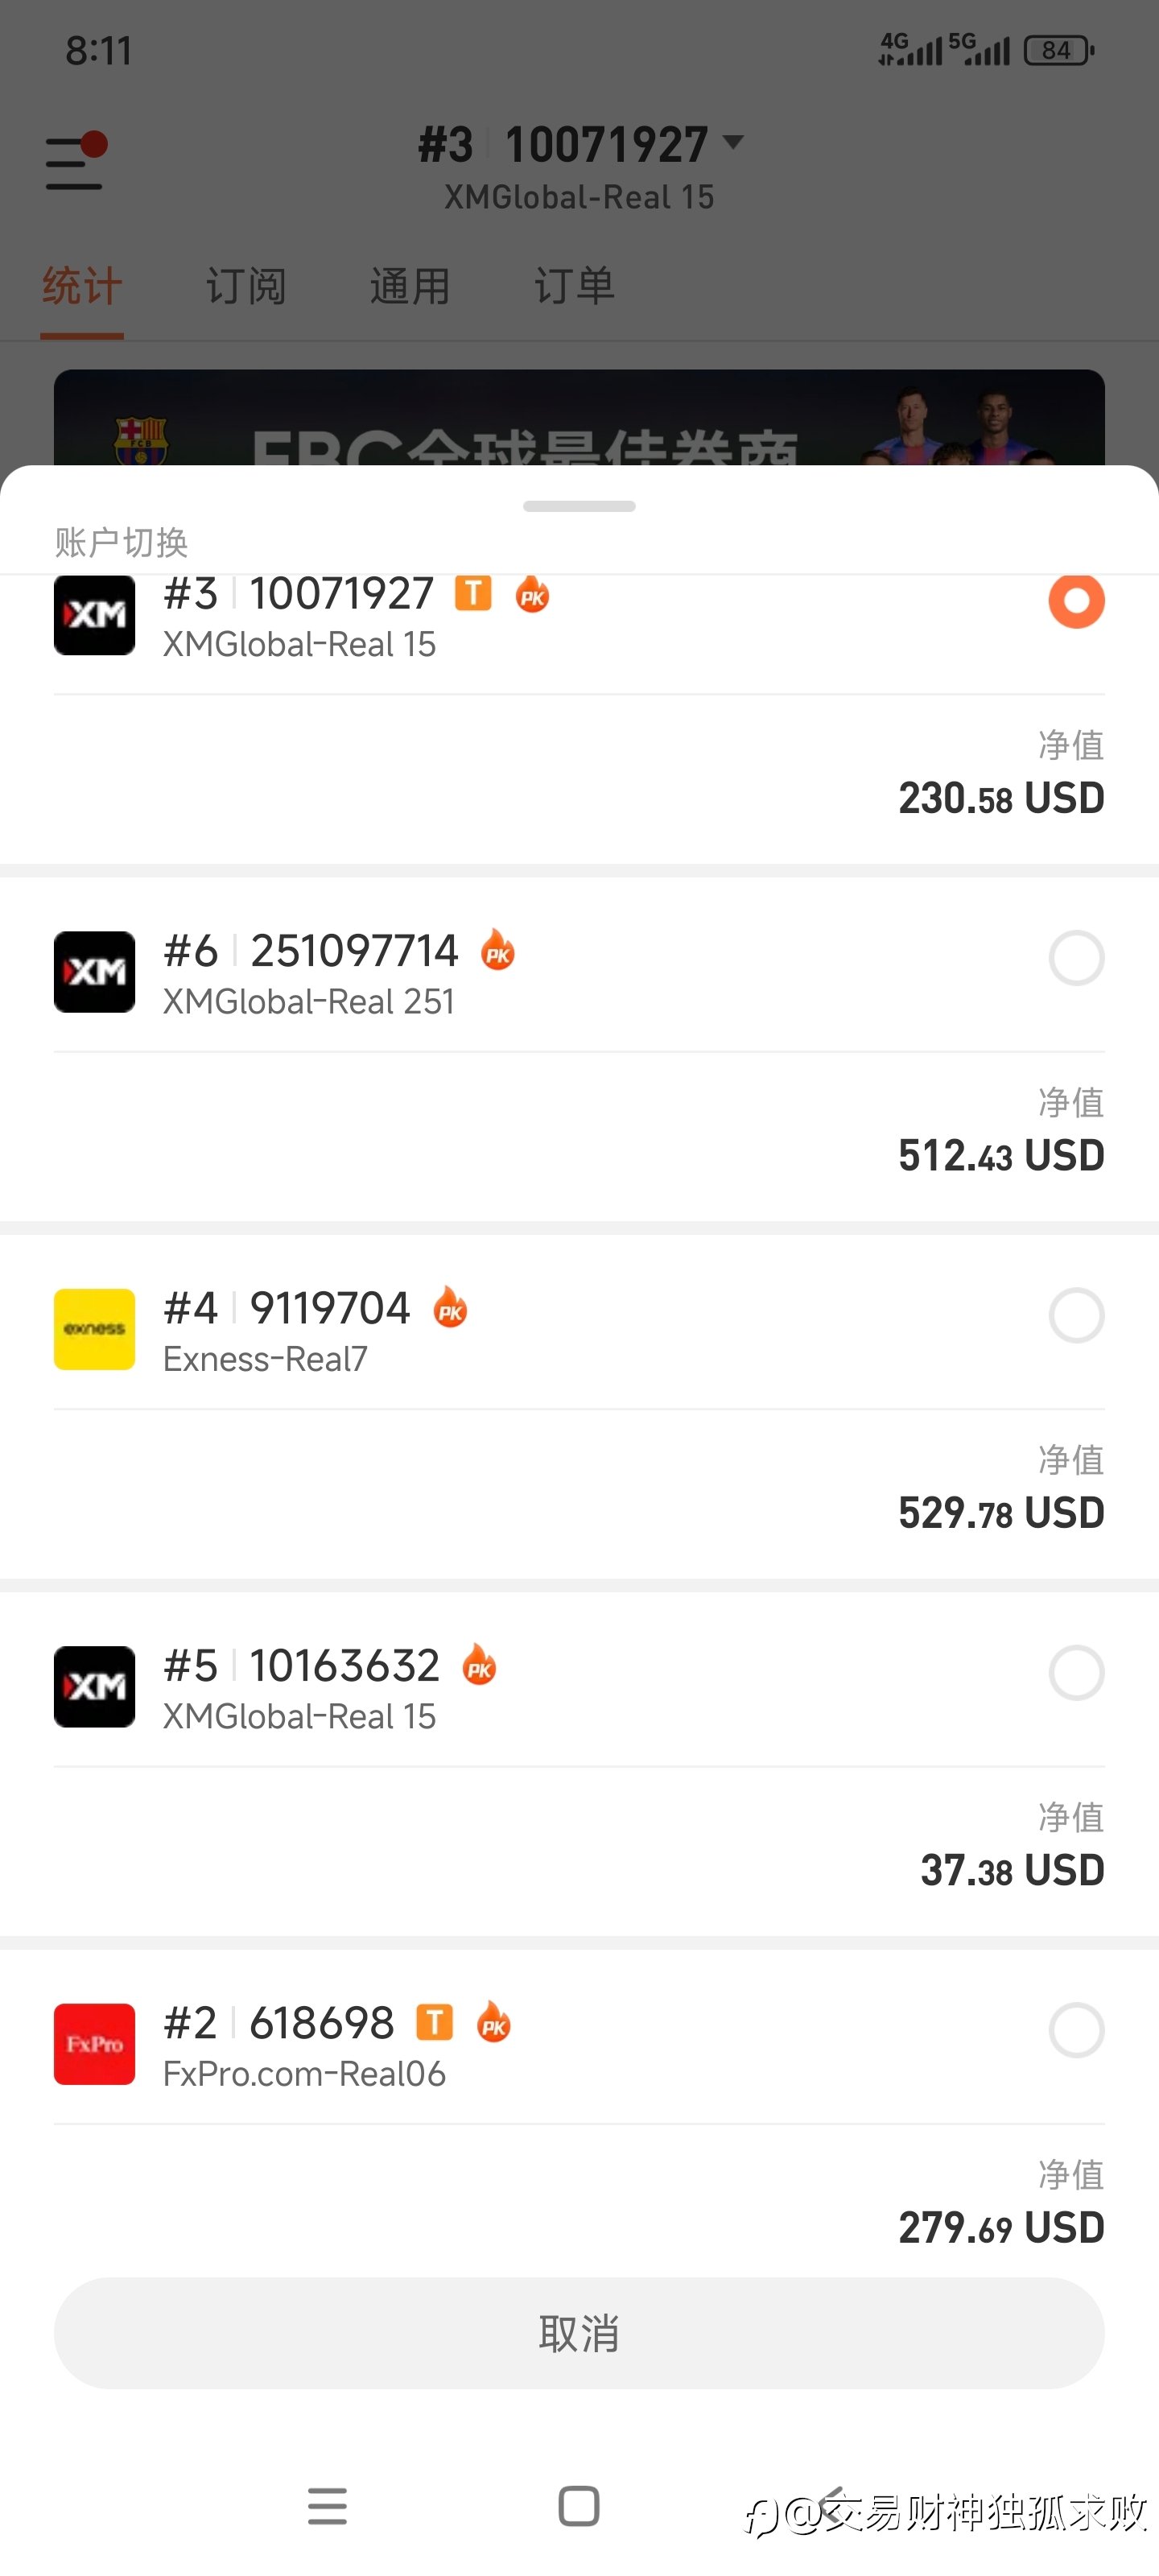Tap the FxPro logo for account #2
This screenshot has height=2576, width=1159.
tap(94, 2043)
